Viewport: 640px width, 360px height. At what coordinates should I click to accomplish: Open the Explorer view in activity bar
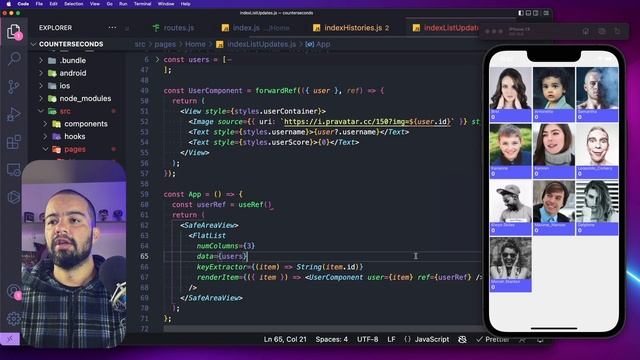(x=13, y=32)
